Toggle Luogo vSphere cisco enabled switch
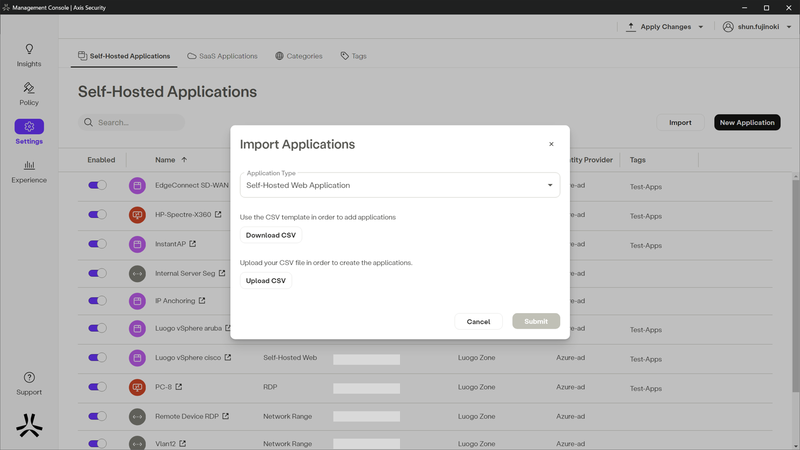 pyautogui.click(x=97, y=357)
